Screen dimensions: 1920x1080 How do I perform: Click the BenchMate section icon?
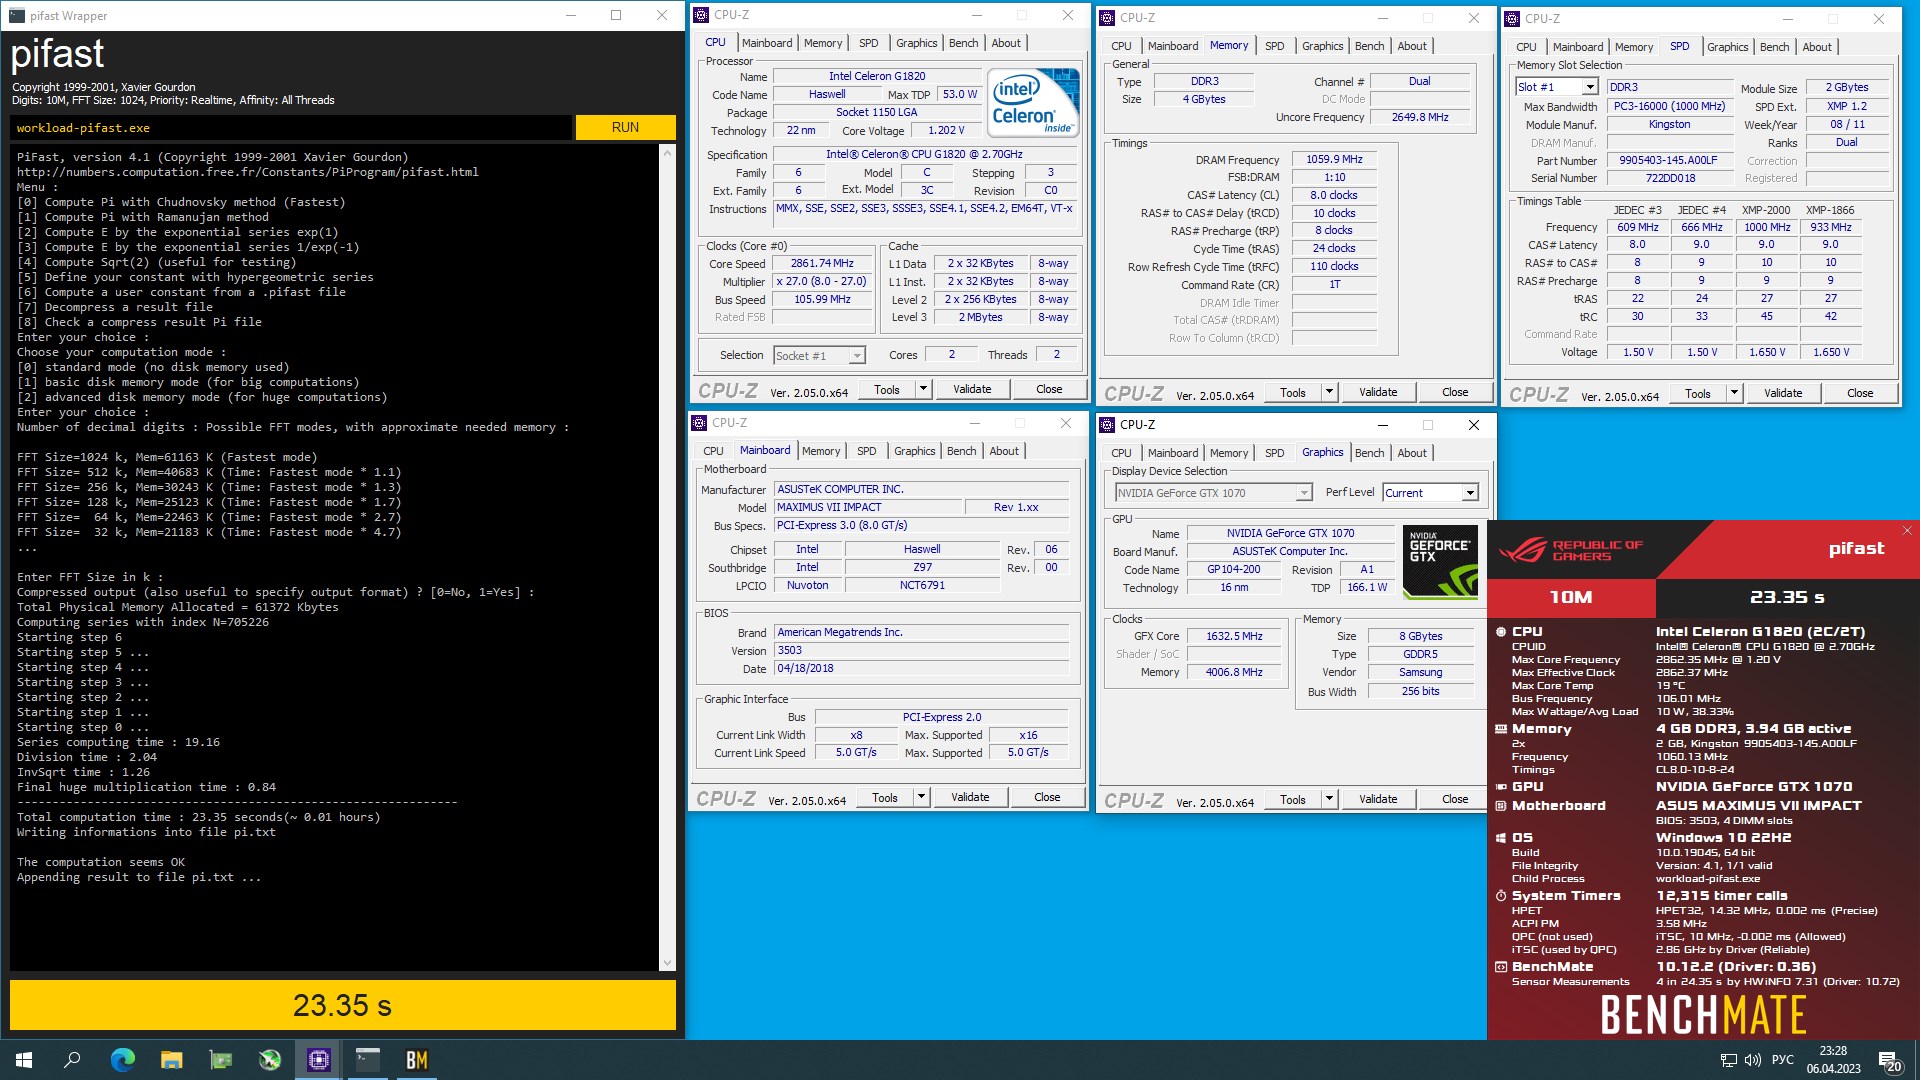tap(1501, 967)
